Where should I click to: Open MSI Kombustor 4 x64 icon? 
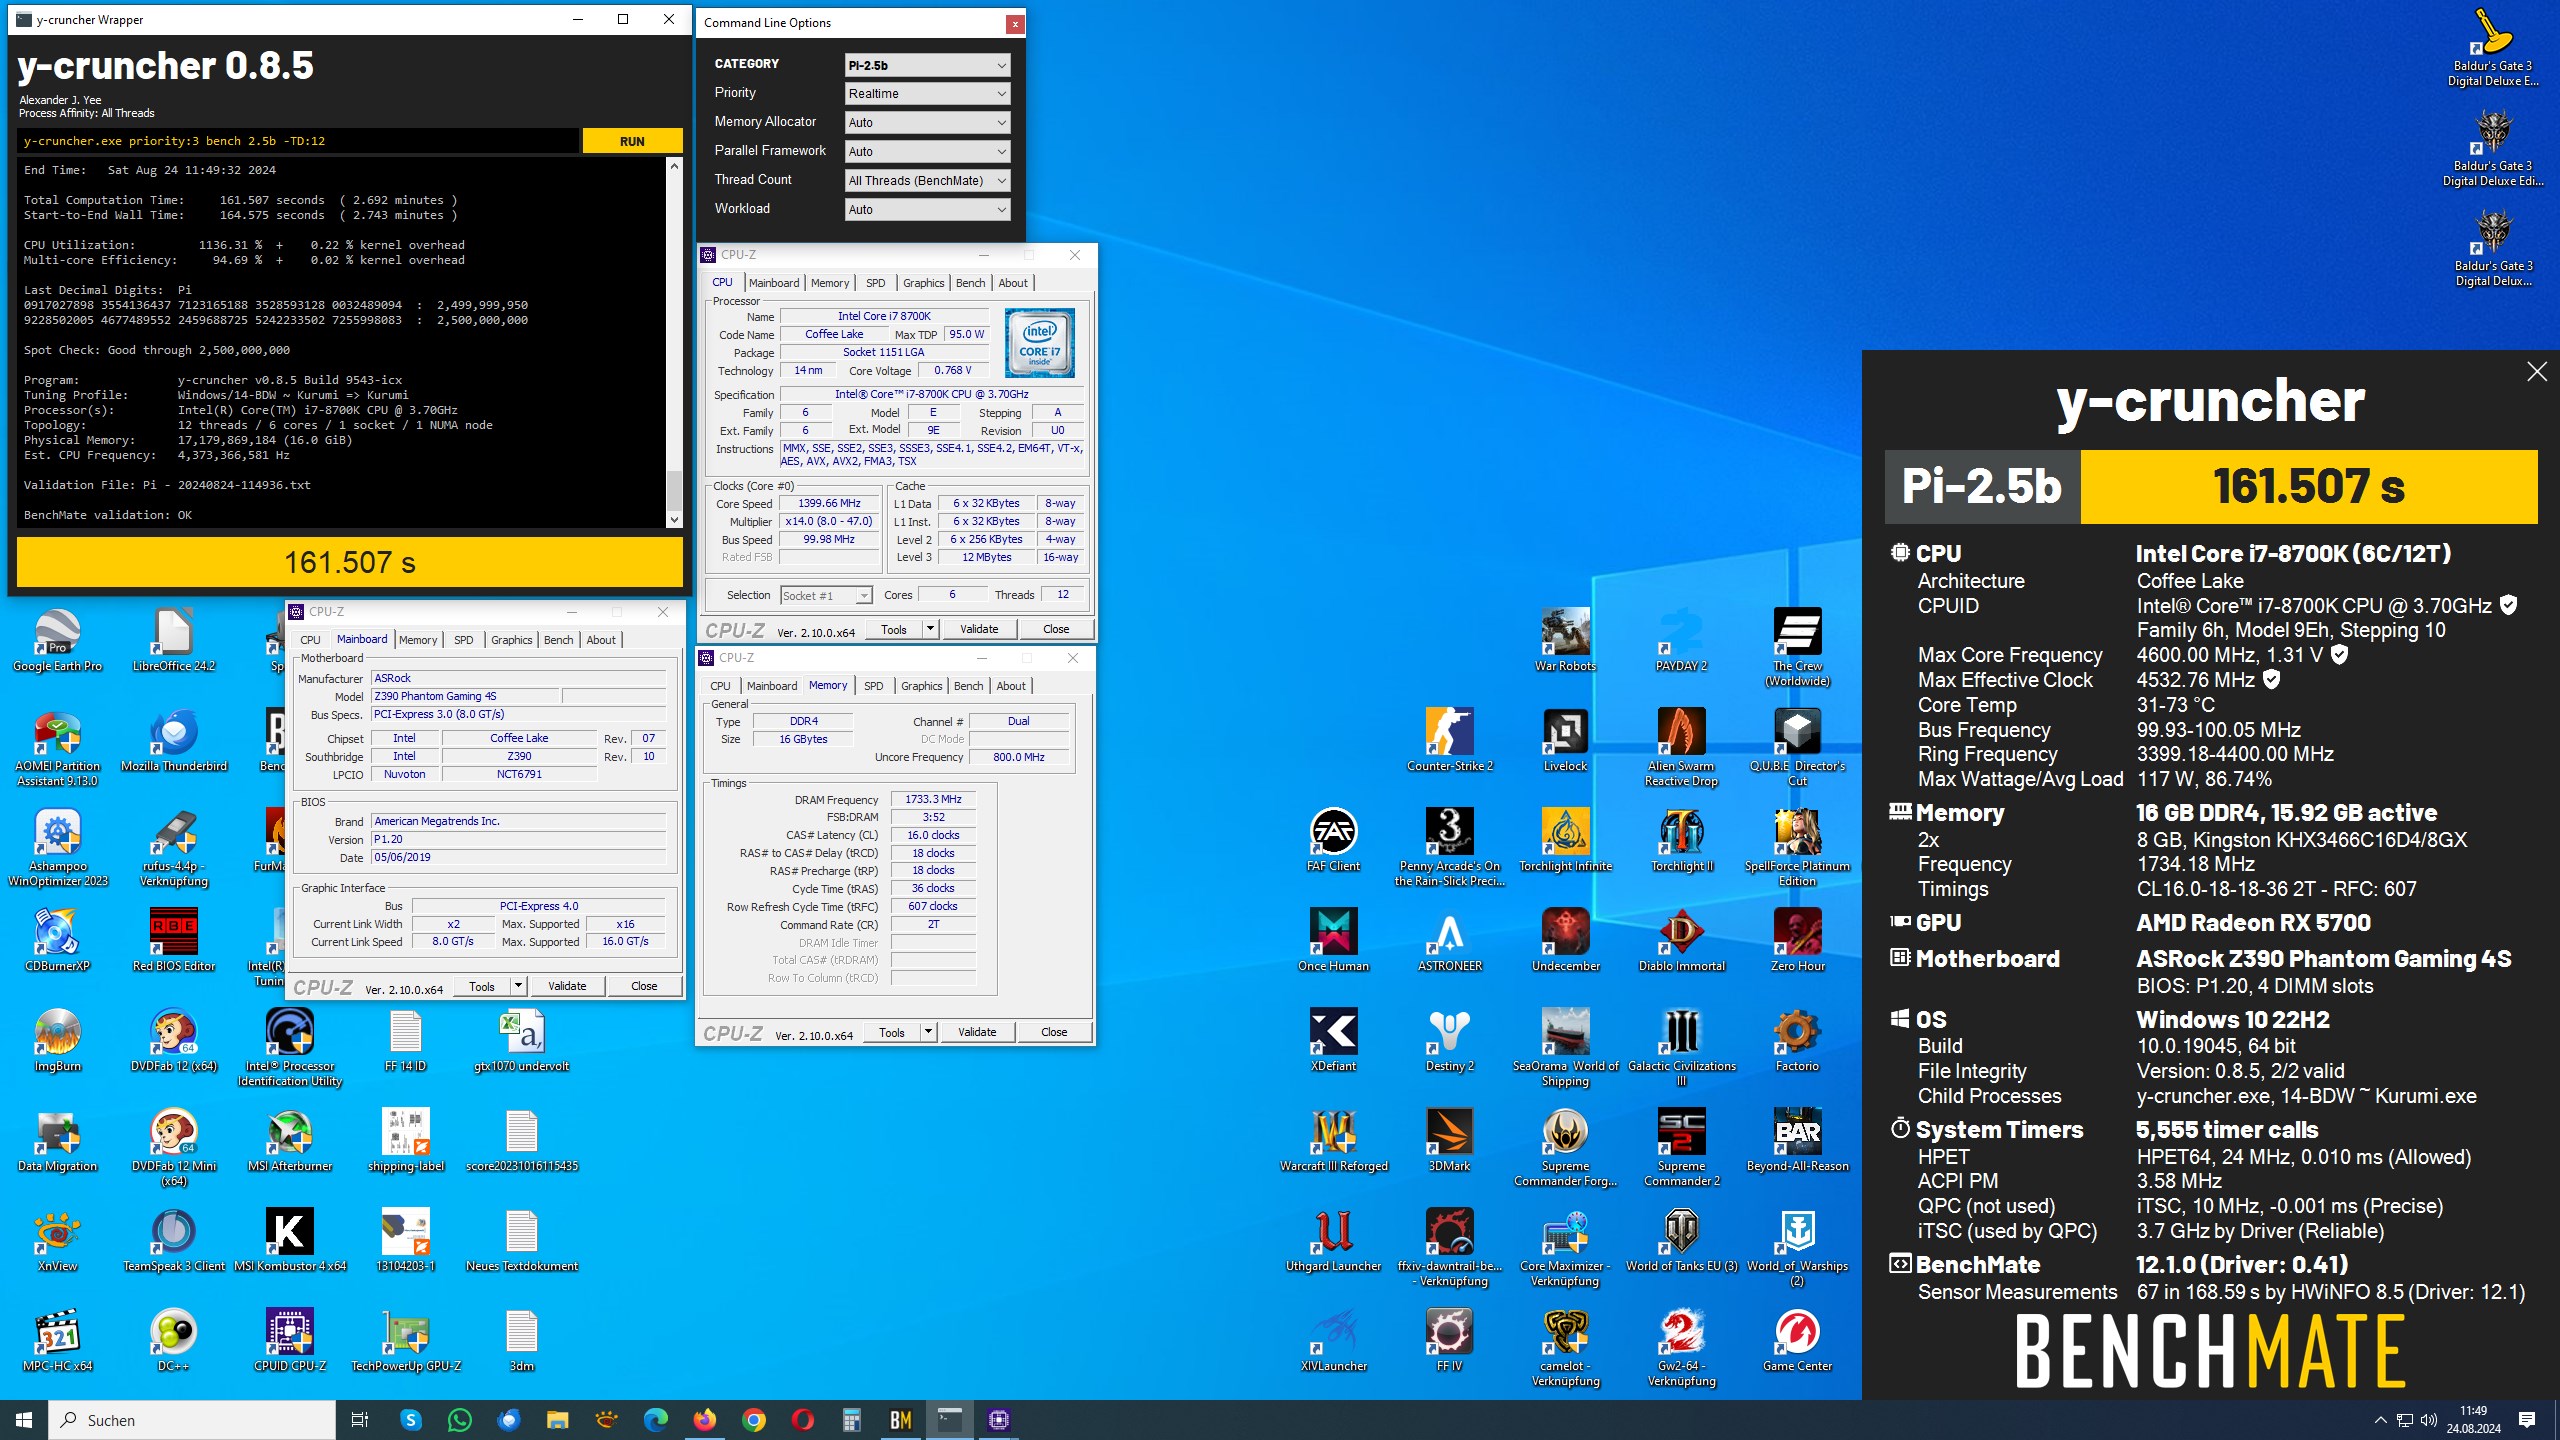[290, 1241]
